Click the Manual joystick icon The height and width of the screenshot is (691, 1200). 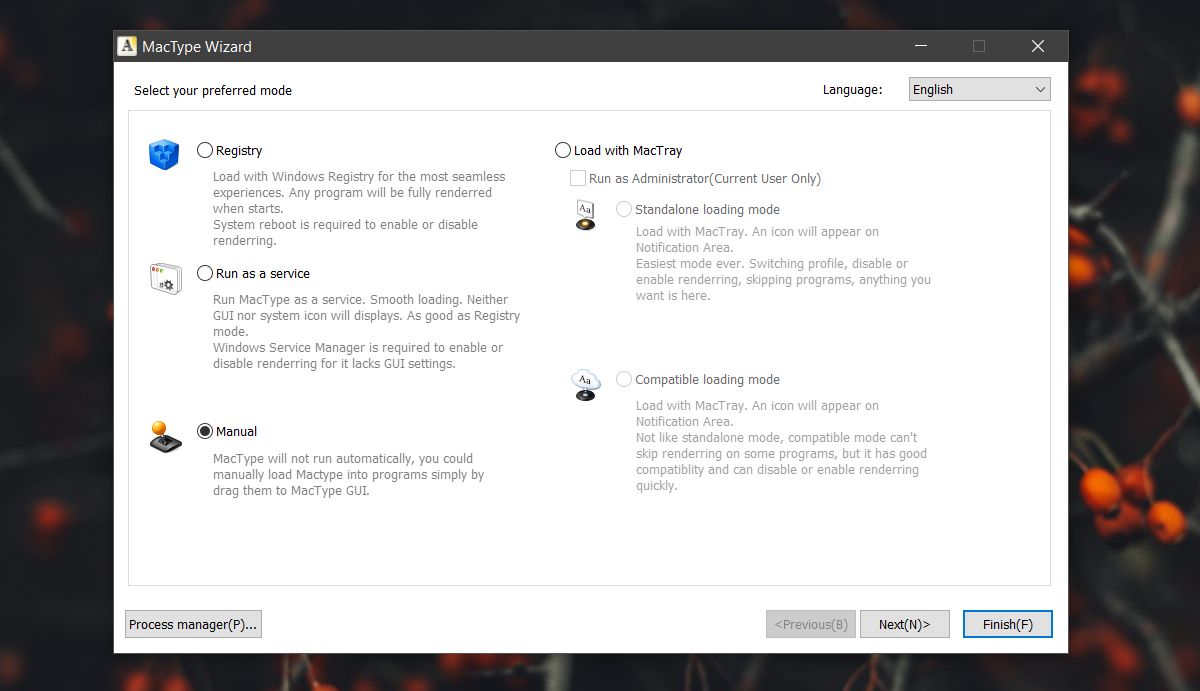coord(165,437)
